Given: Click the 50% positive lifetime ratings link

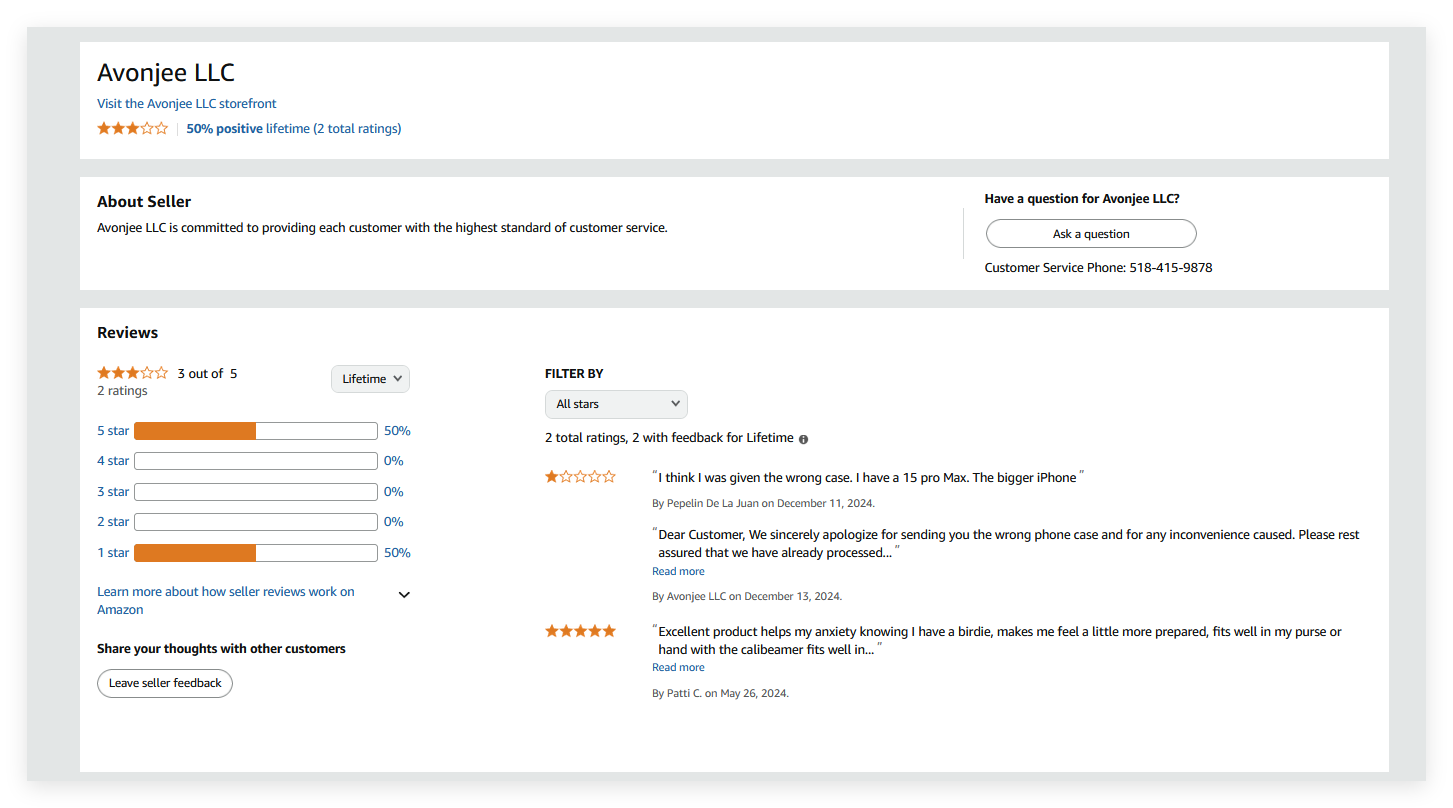Looking at the screenshot, I should (x=293, y=128).
